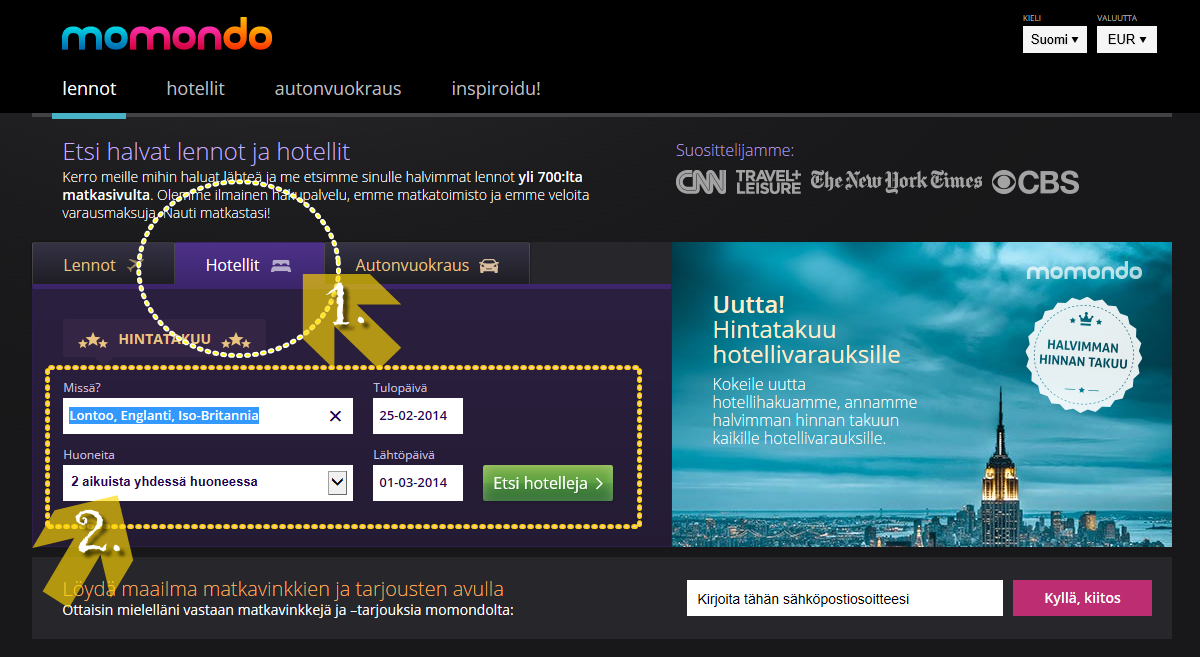Open autonvuokraus in the top navigation
Viewport: 1200px width, 657px height.
(338, 89)
